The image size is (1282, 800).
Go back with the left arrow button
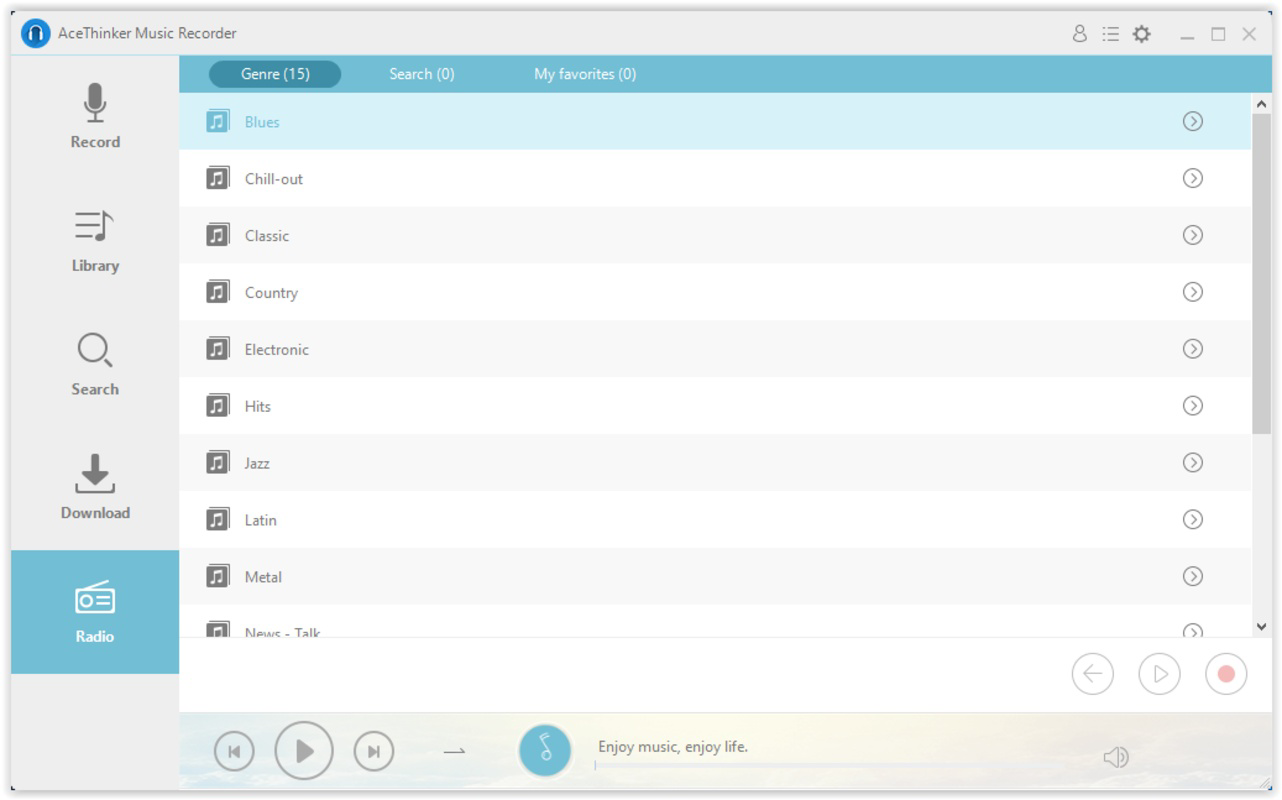point(1092,674)
